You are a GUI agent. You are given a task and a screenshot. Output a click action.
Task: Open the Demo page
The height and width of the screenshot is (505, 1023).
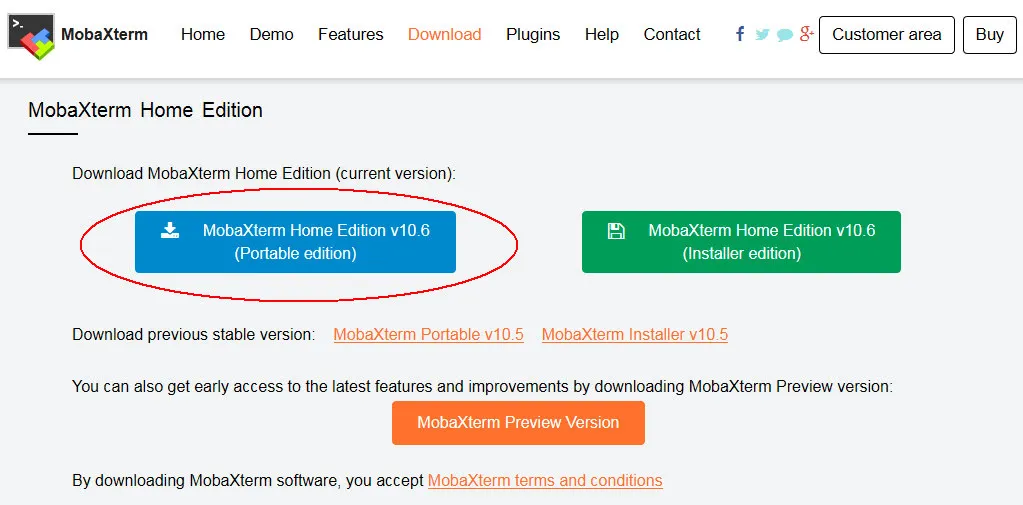[271, 35]
